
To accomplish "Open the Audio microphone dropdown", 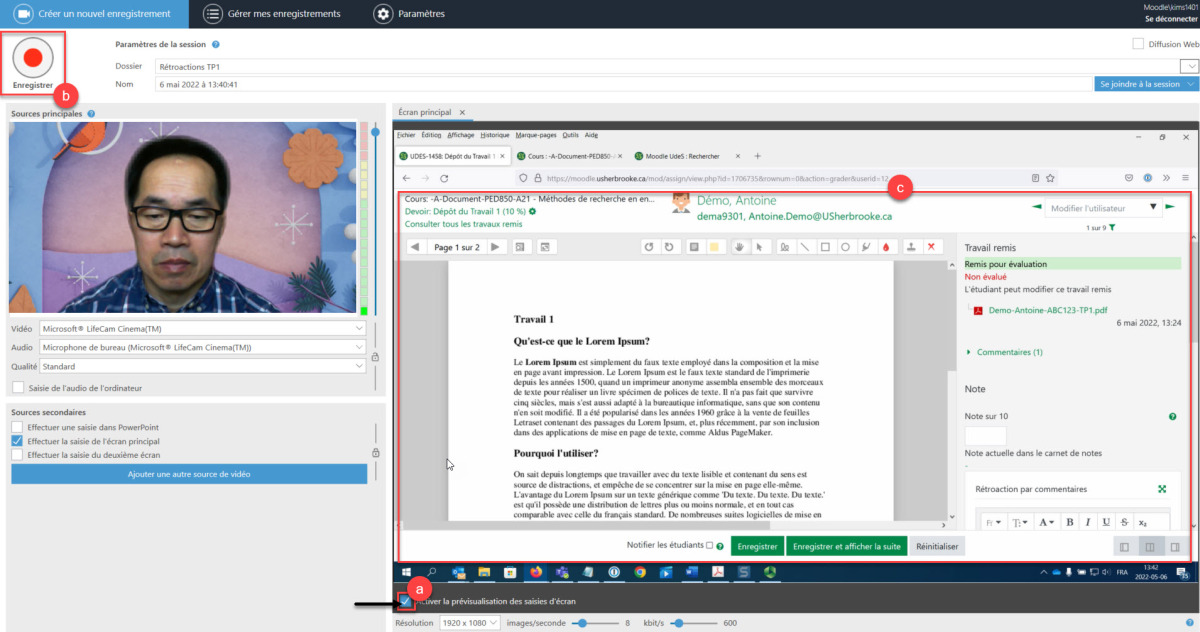I will (202, 348).
